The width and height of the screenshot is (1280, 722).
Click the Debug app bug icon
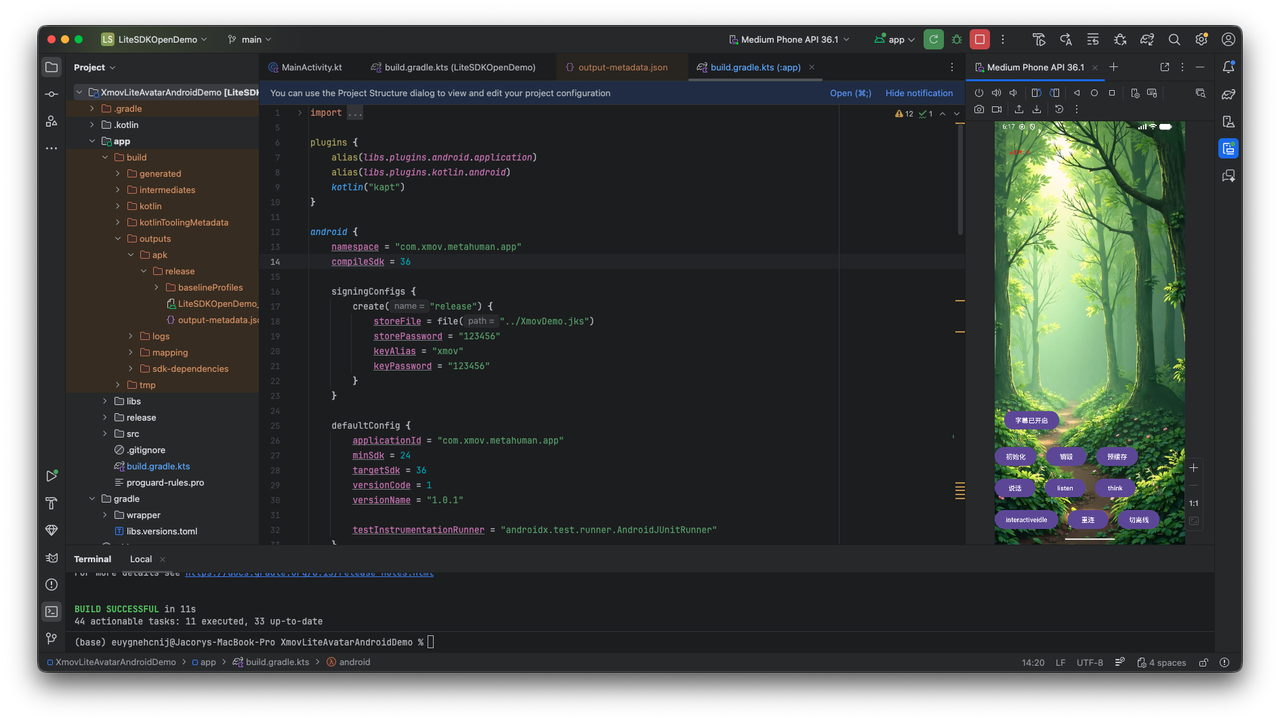point(957,40)
